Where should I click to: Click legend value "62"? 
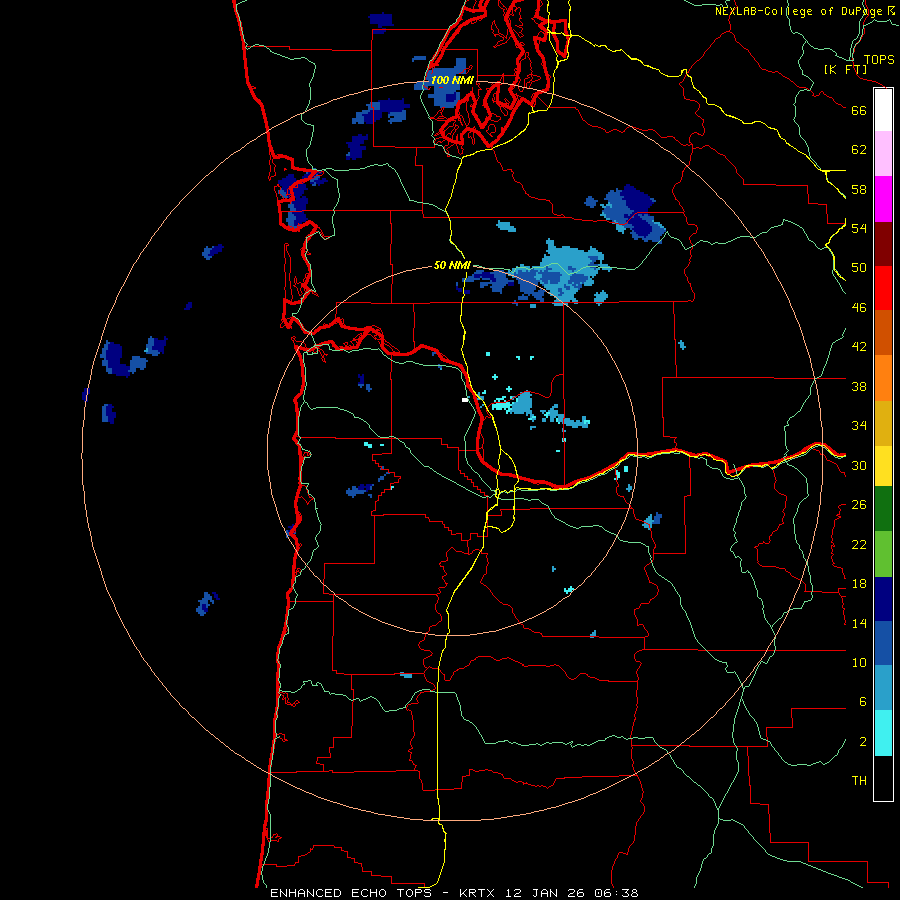click(859, 150)
